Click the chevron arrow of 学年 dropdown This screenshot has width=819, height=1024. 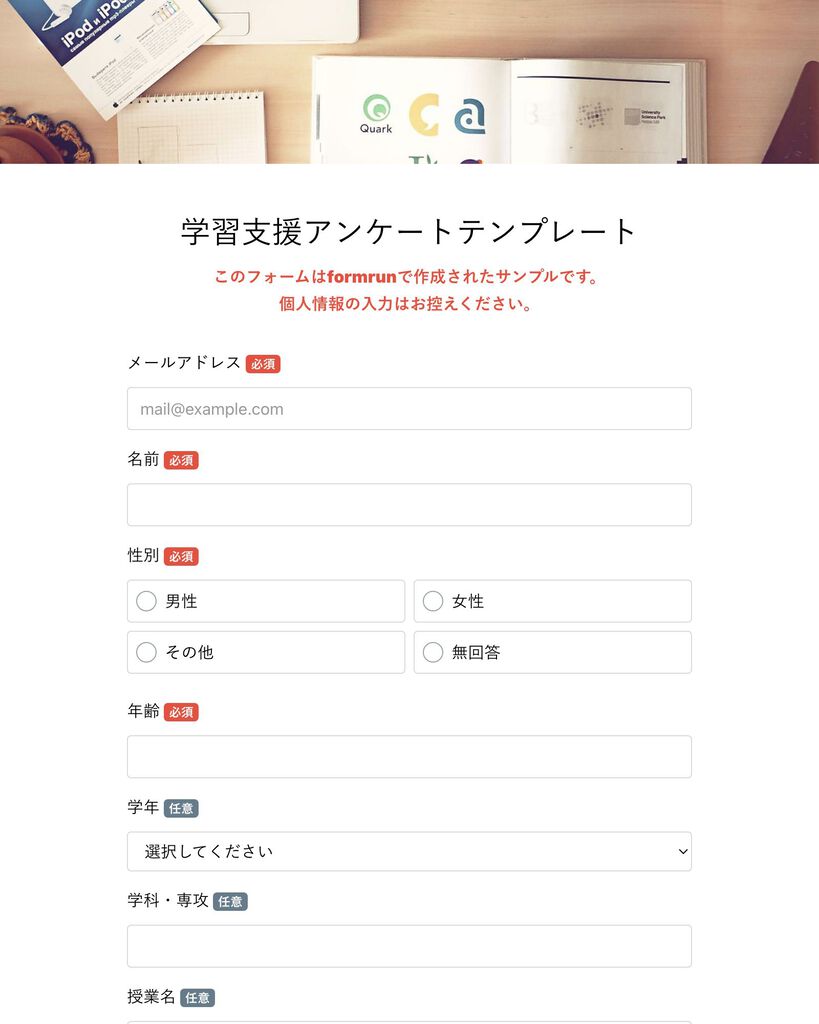pos(682,852)
